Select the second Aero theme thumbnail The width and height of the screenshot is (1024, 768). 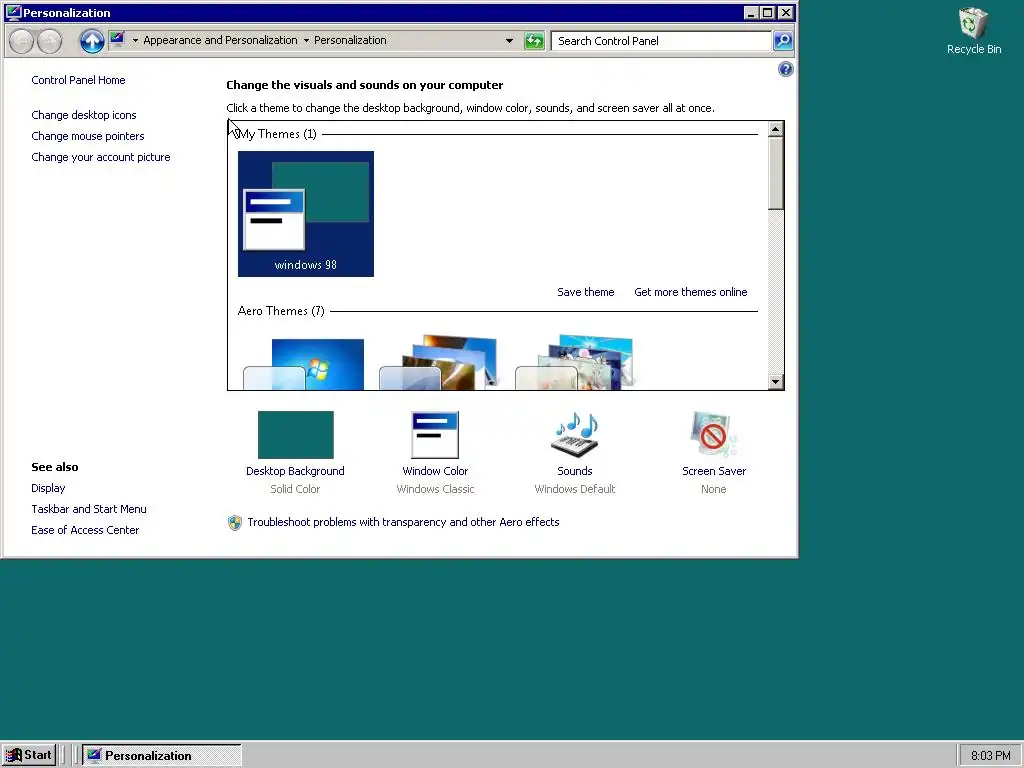coord(439,362)
